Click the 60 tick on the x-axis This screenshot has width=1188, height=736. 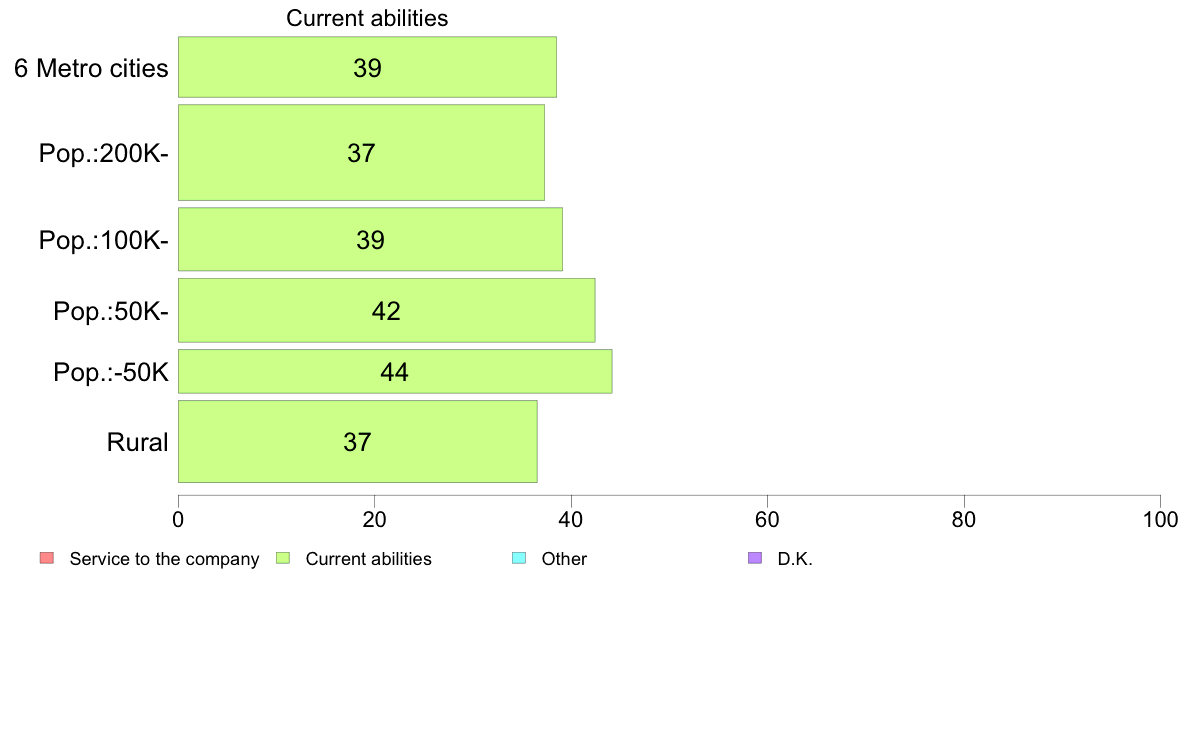click(x=768, y=519)
